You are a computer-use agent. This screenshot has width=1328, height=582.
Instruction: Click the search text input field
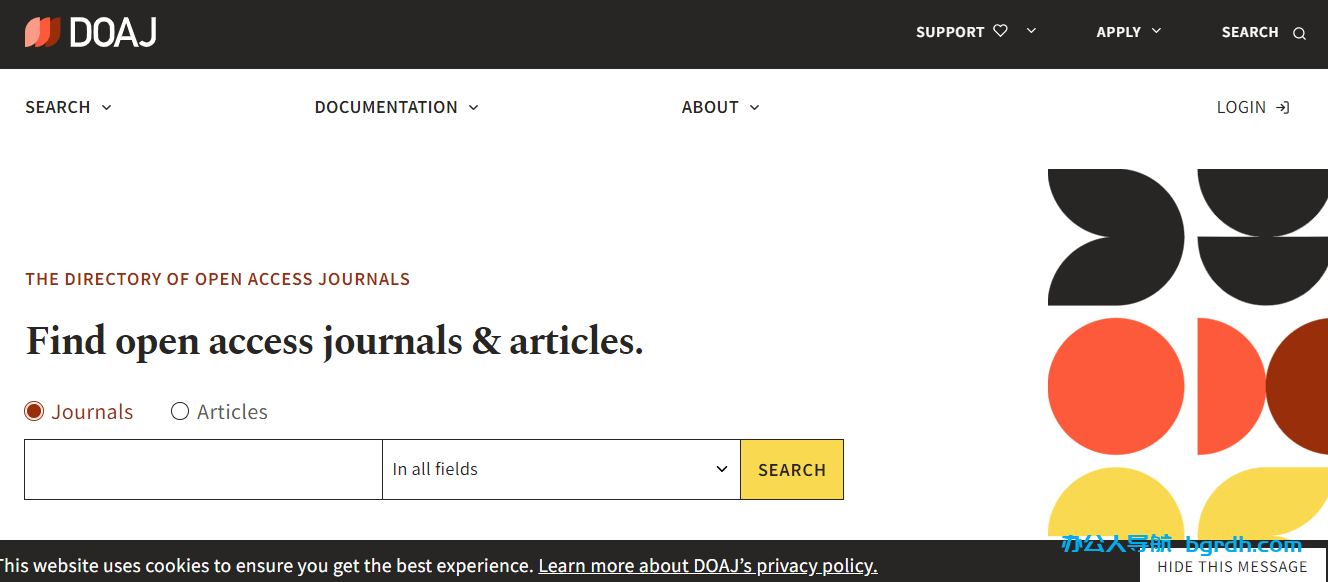click(x=203, y=469)
